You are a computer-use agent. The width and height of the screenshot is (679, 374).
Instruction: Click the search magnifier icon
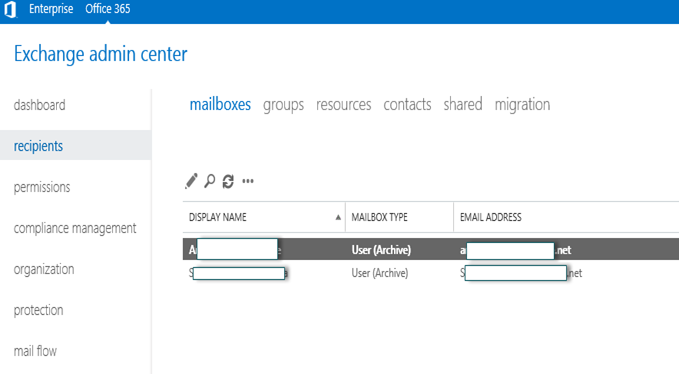[x=210, y=181]
